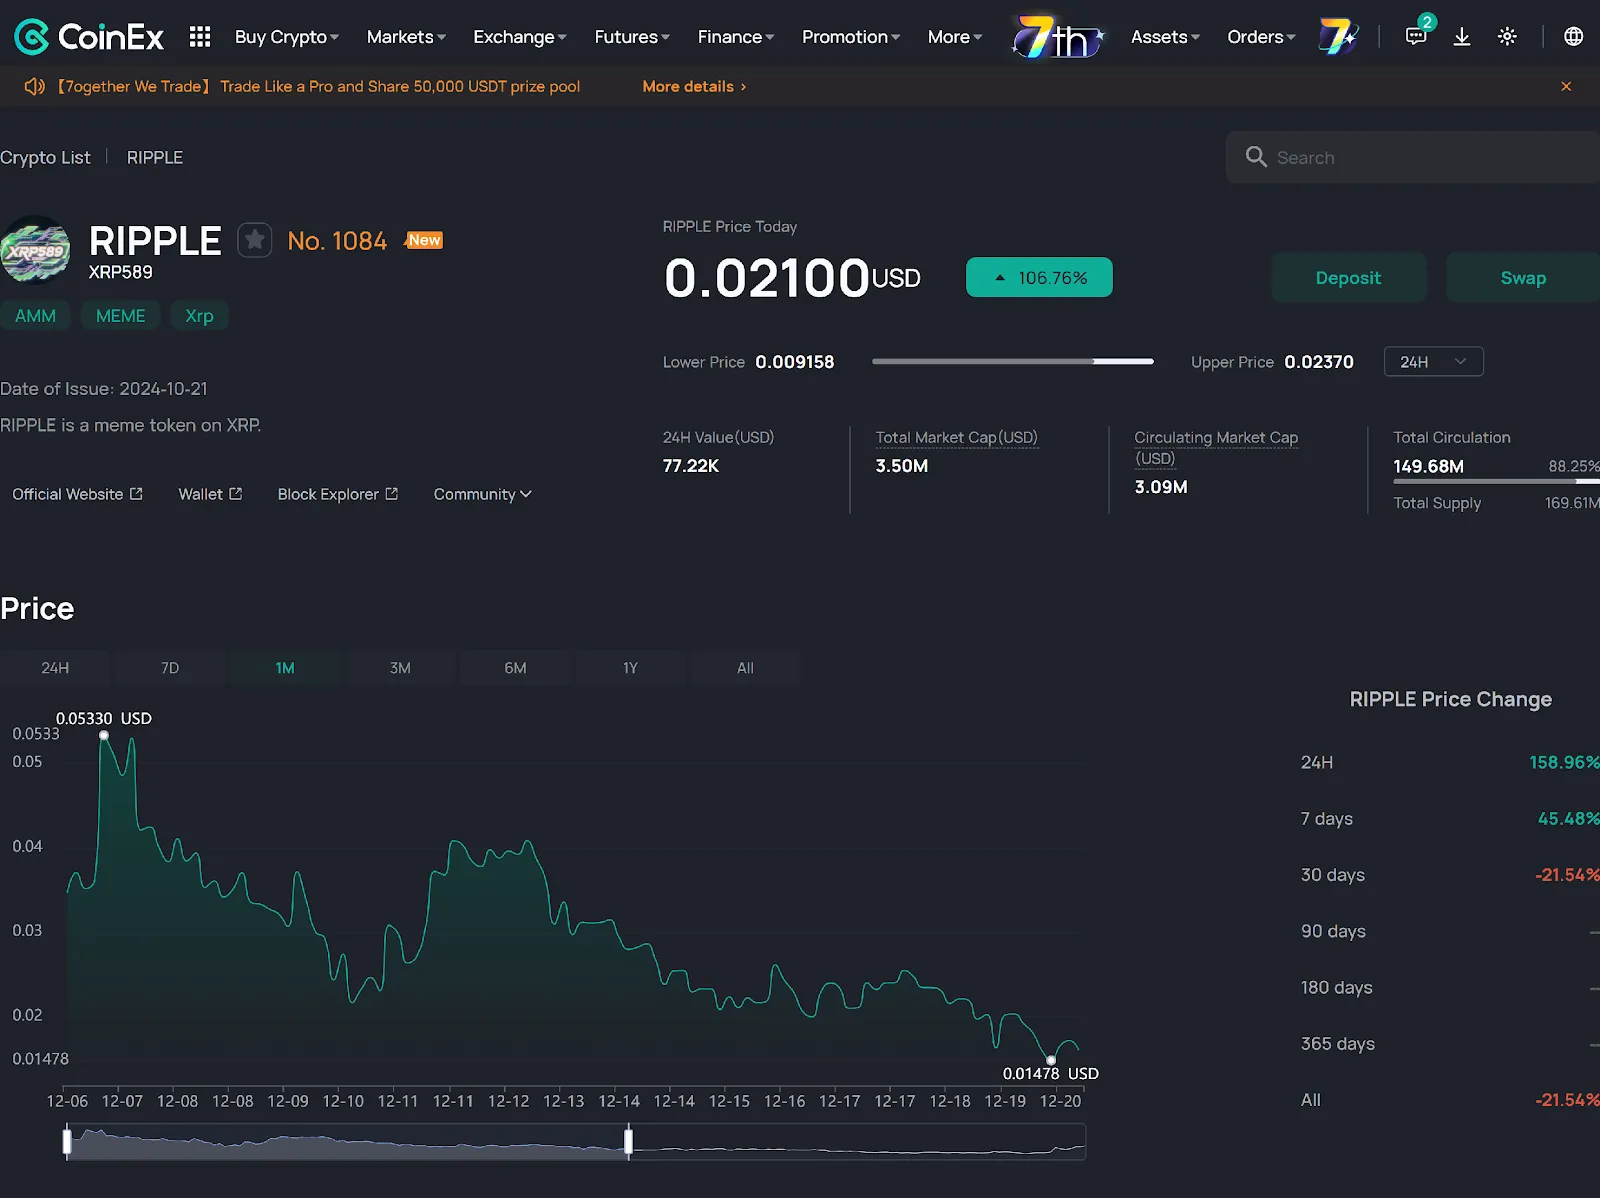The width and height of the screenshot is (1600, 1198).
Task: Switch chart to All tab
Action: pyautogui.click(x=745, y=668)
